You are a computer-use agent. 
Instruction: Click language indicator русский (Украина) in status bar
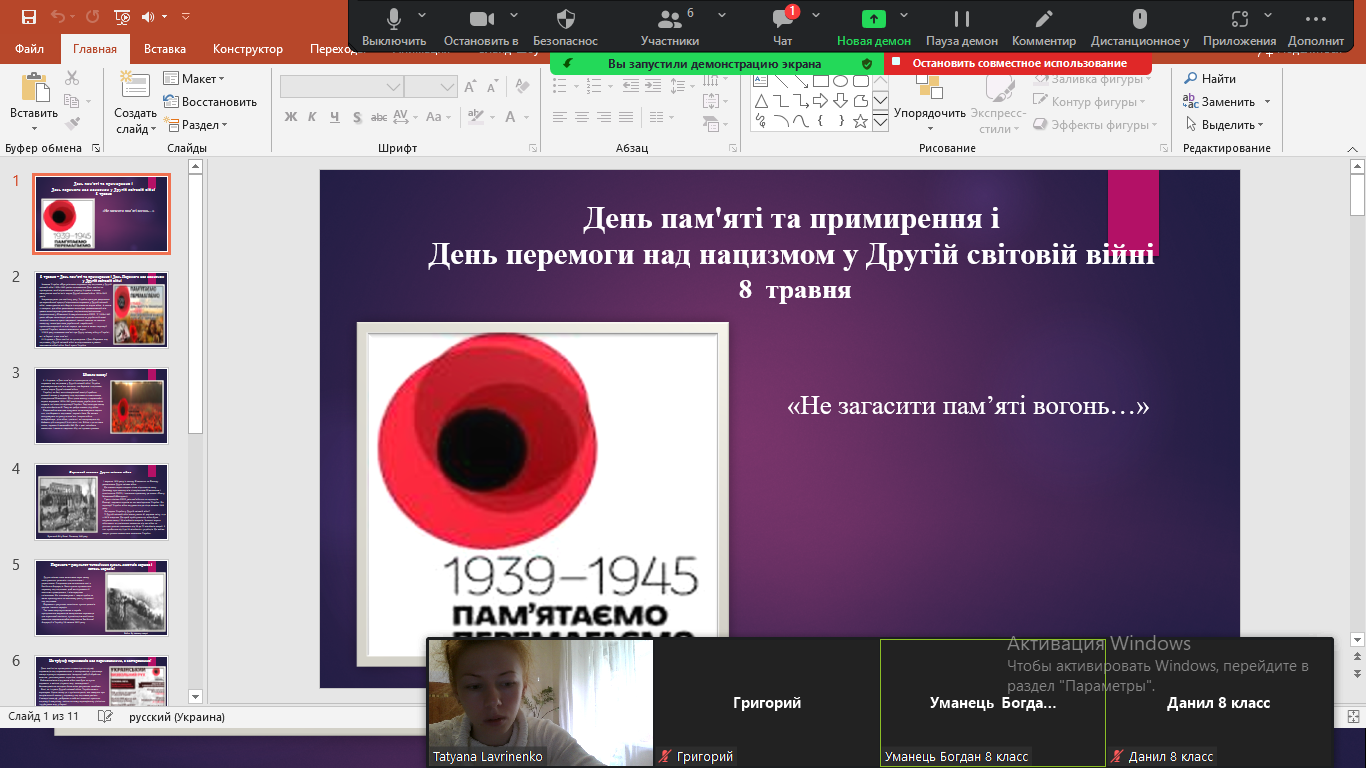click(177, 717)
